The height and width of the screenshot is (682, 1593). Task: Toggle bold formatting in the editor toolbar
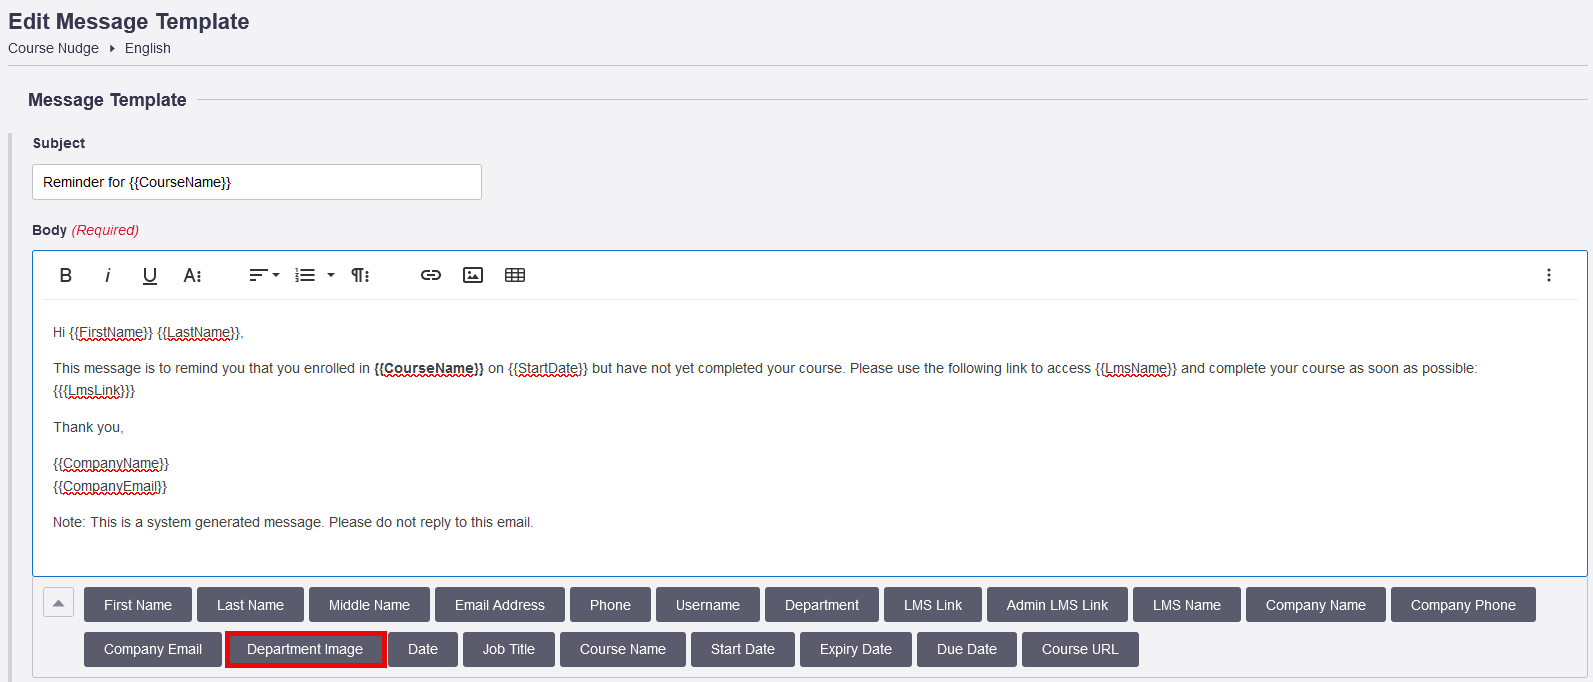pos(66,275)
